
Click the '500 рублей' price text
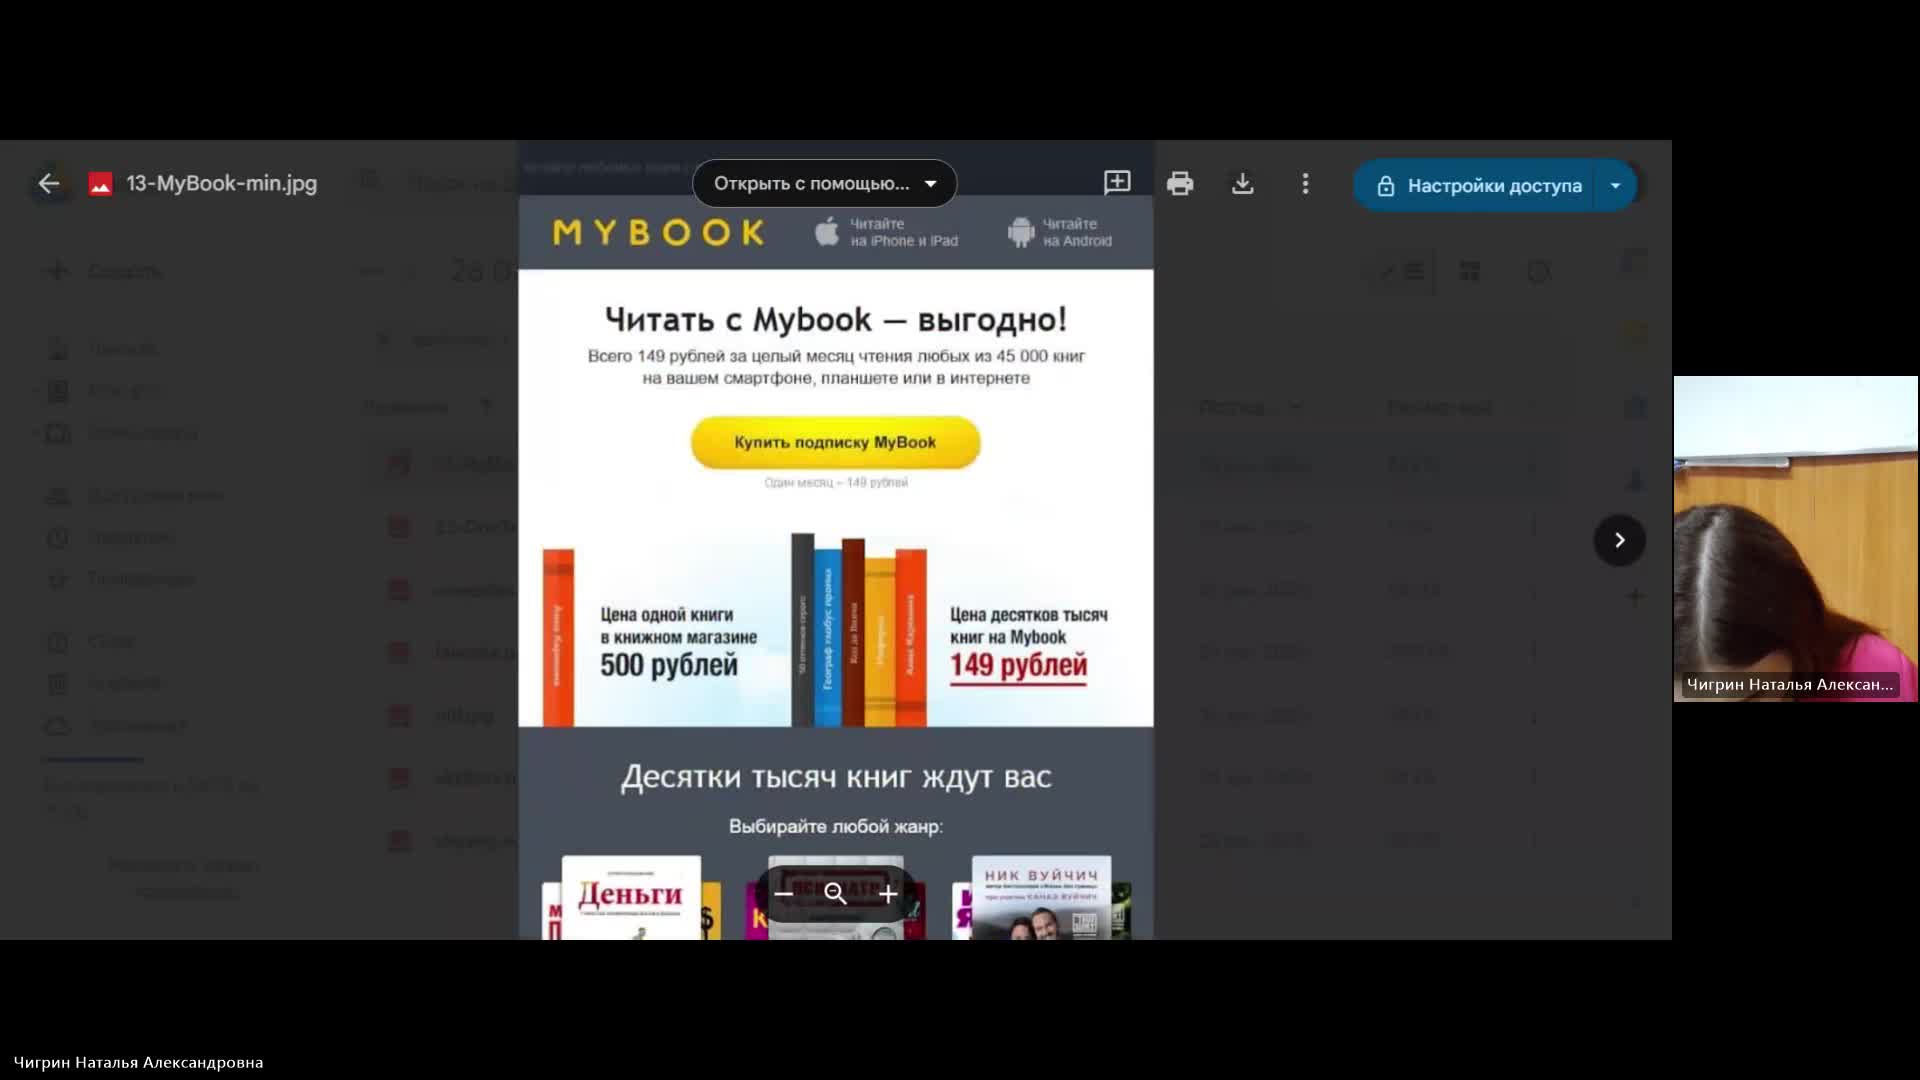pyautogui.click(x=669, y=665)
